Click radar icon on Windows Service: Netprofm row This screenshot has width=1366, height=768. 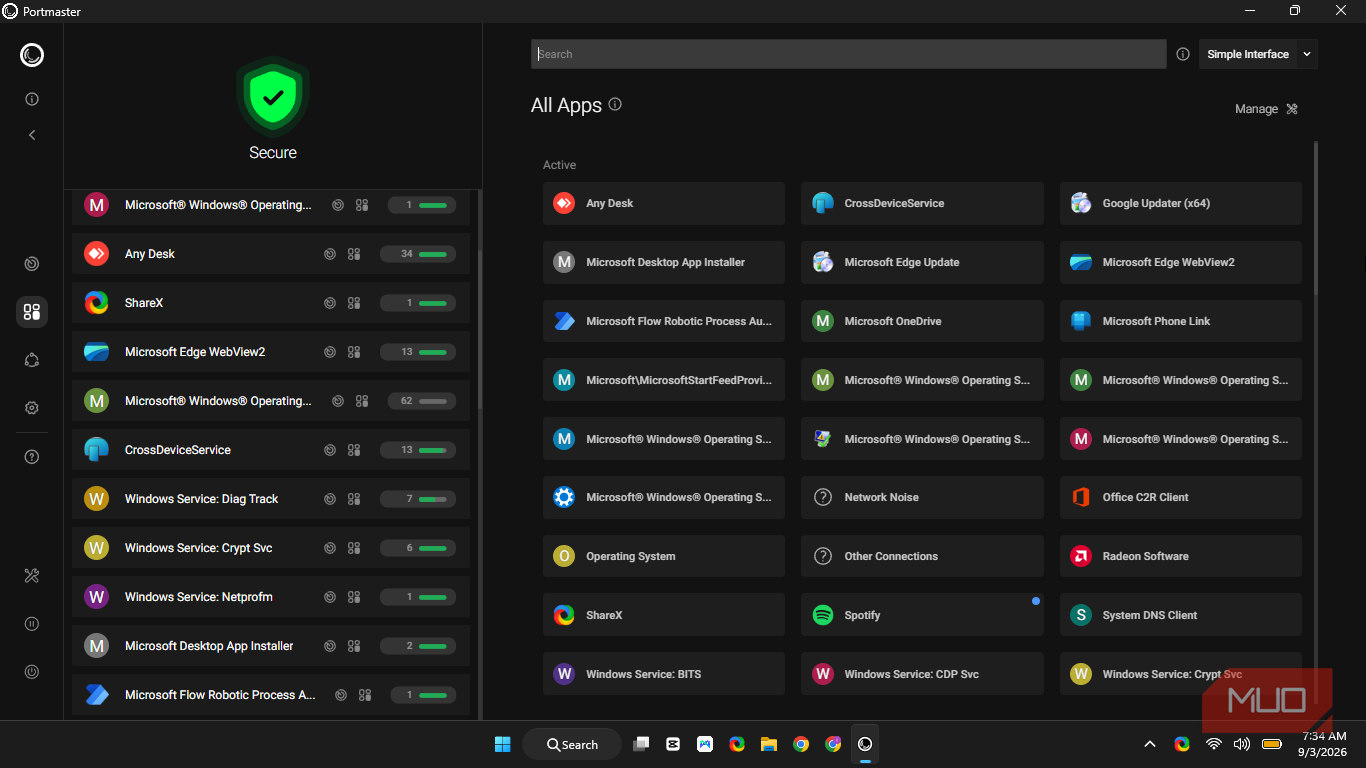(330, 597)
